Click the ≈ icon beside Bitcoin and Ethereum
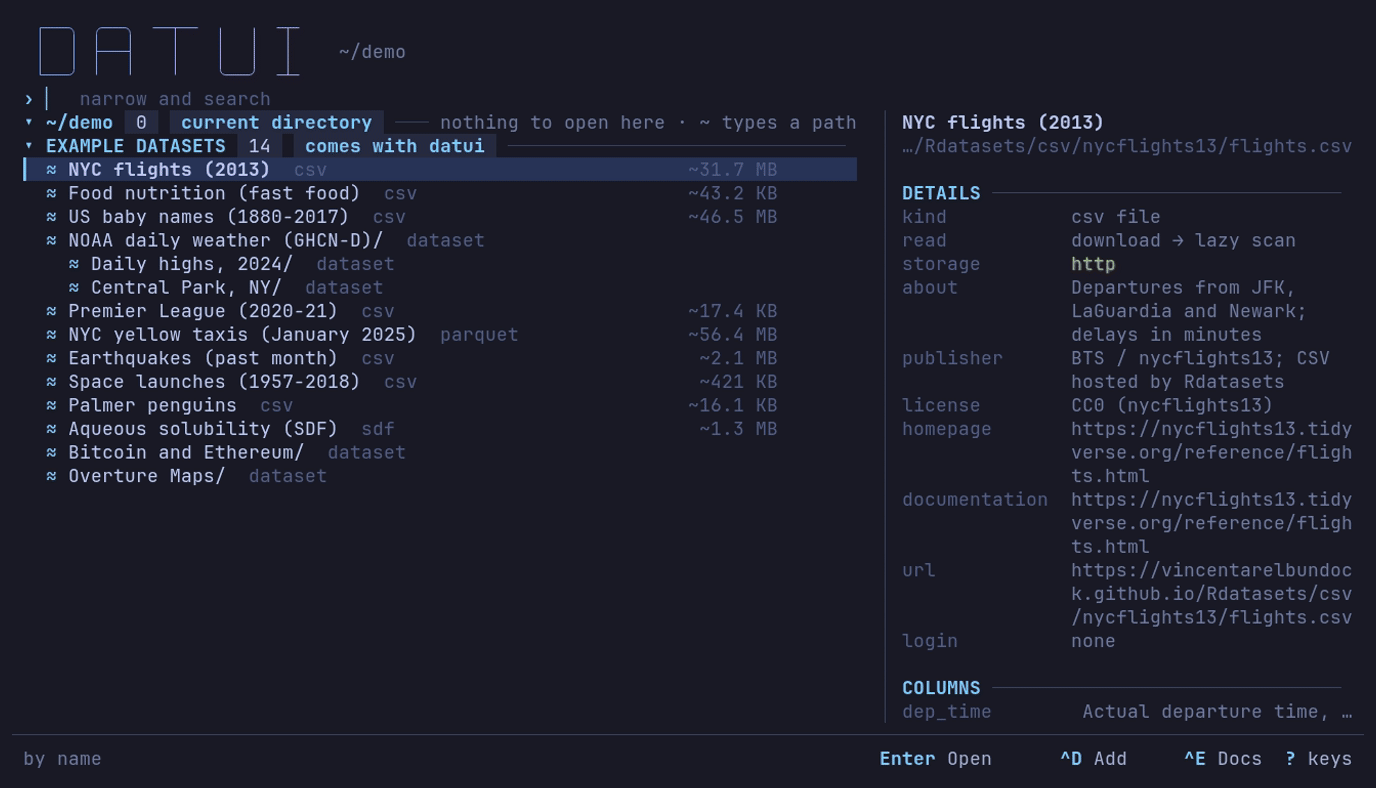 pos(51,452)
